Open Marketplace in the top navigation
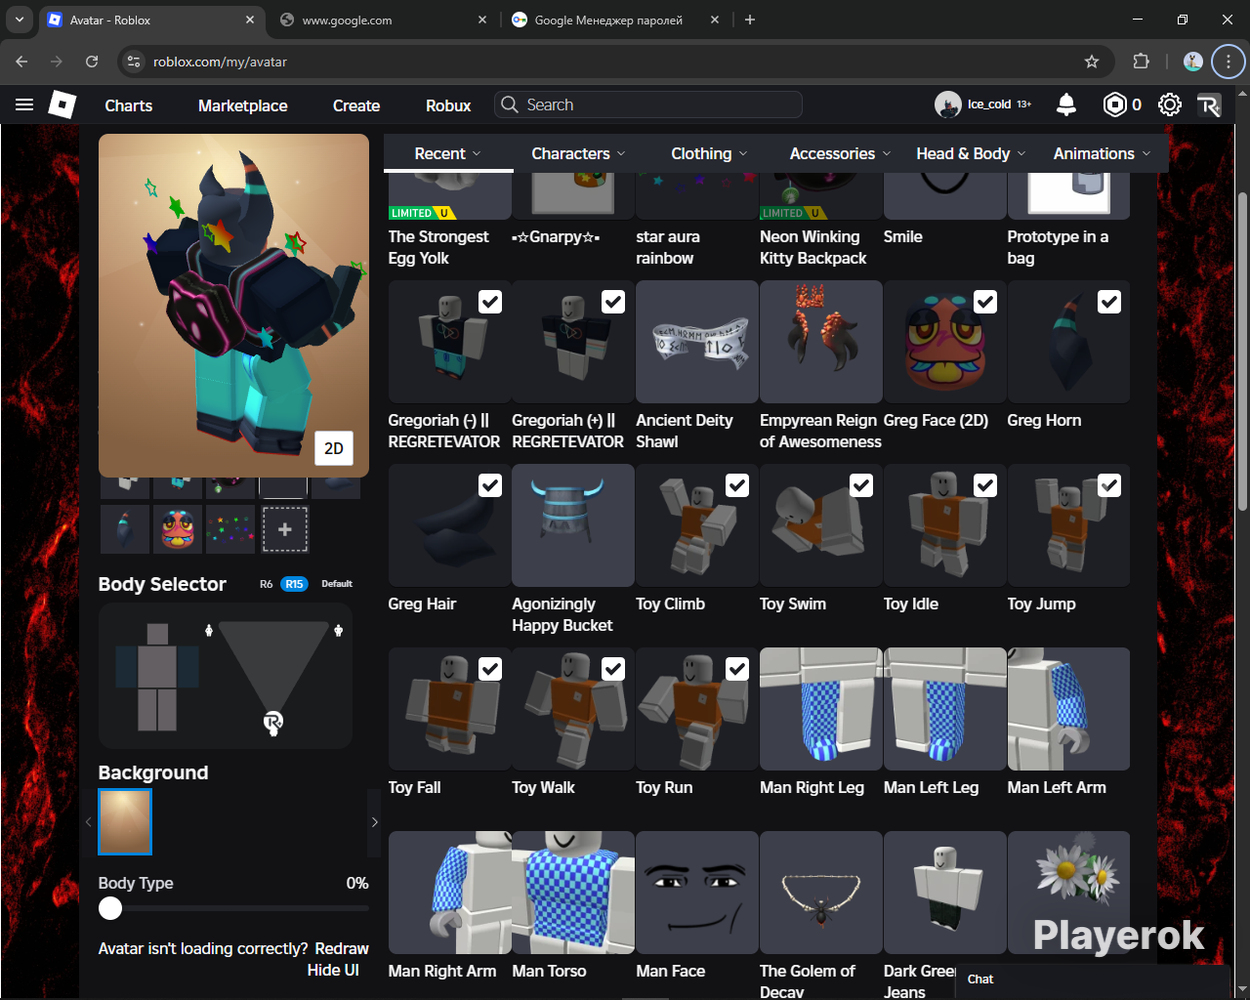The height and width of the screenshot is (1000, 1250). [x=243, y=105]
